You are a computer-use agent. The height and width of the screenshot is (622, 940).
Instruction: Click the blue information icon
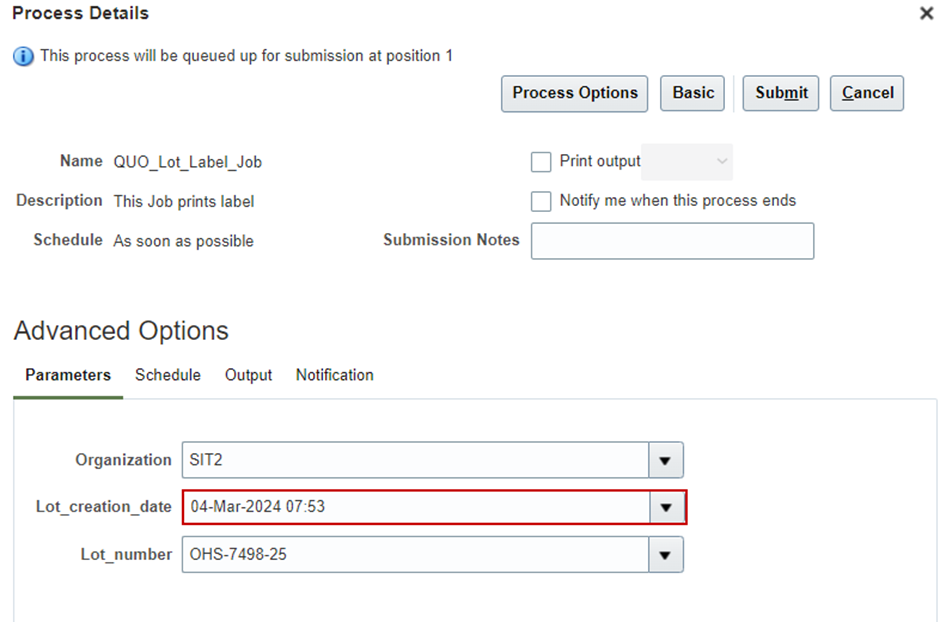23,56
